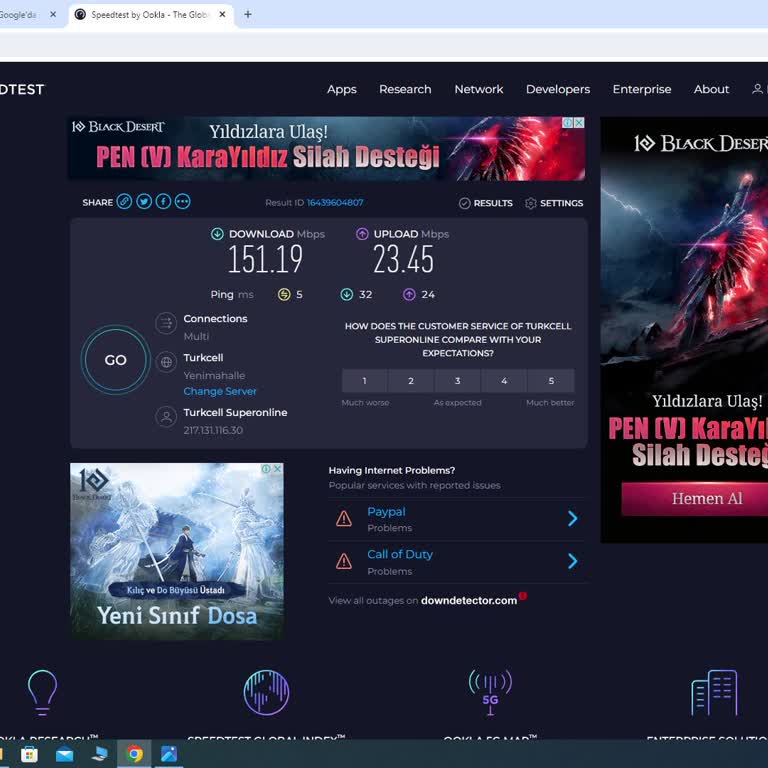This screenshot has height=768, width=768.
Task: Click the Yenimahalle server location text
Action: coord(214,375)
